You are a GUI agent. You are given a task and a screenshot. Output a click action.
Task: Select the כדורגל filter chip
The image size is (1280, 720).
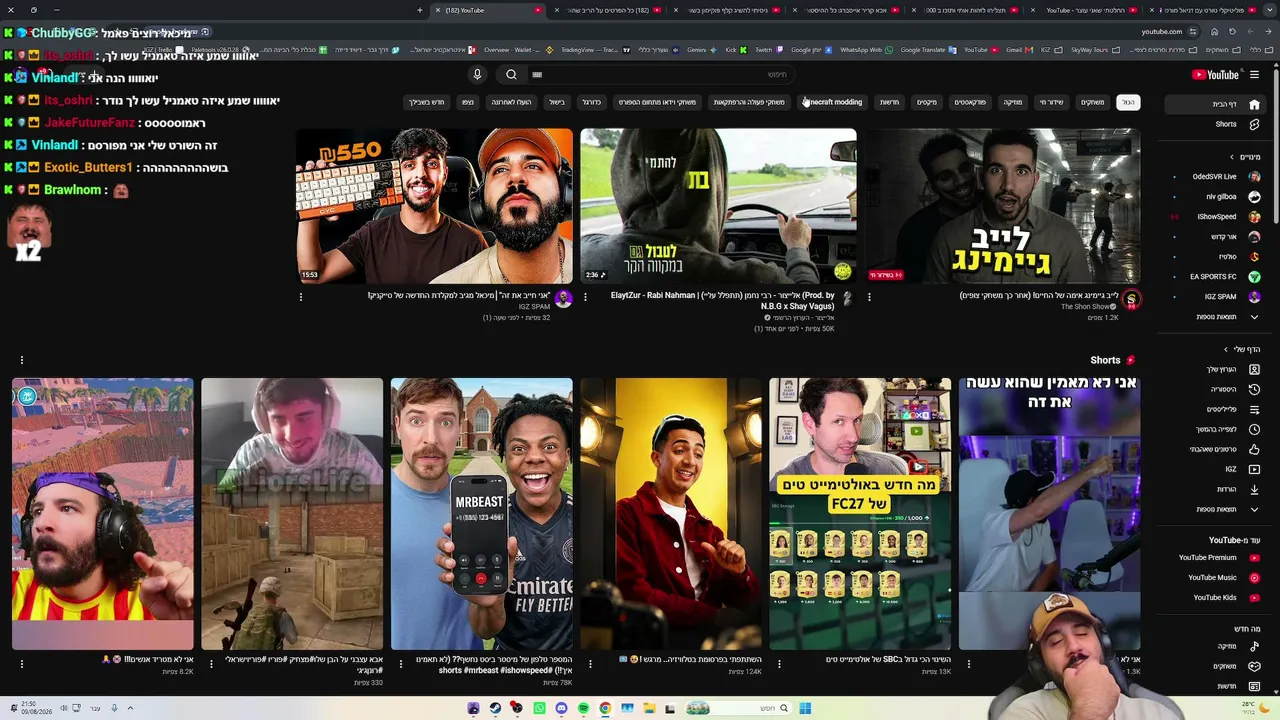tap(592, 102)
